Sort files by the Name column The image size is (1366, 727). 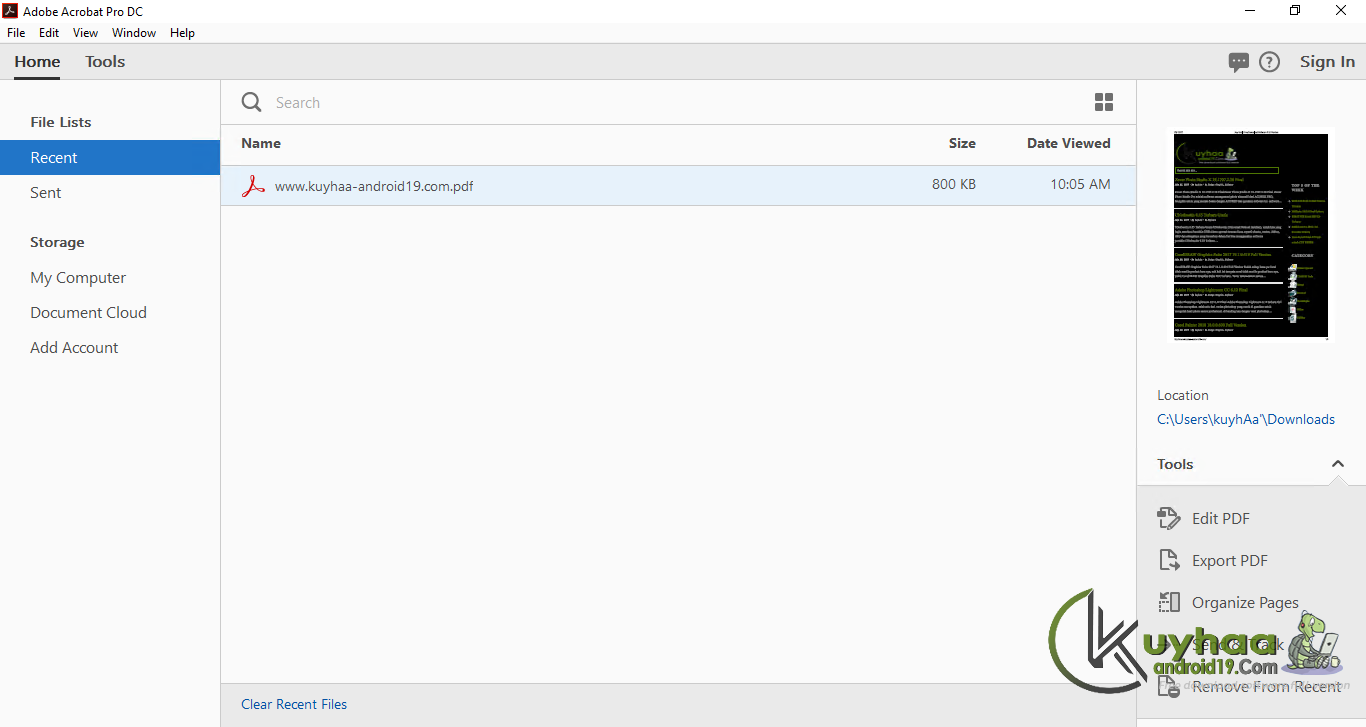point(261,143)
